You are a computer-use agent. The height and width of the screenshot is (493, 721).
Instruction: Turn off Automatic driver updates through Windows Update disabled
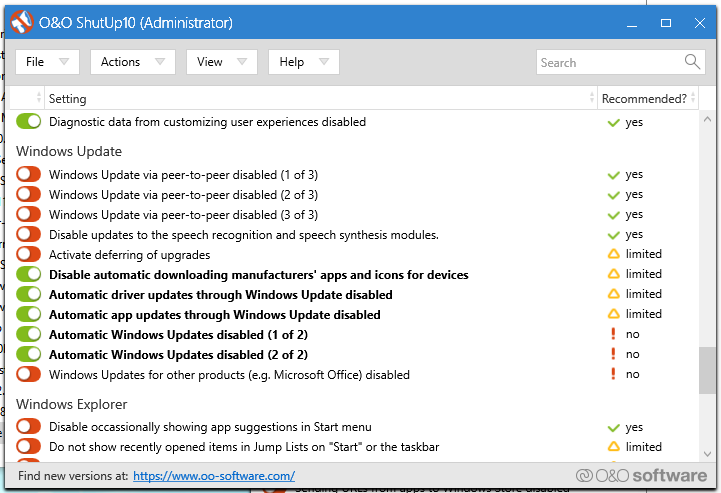[29, 294]
